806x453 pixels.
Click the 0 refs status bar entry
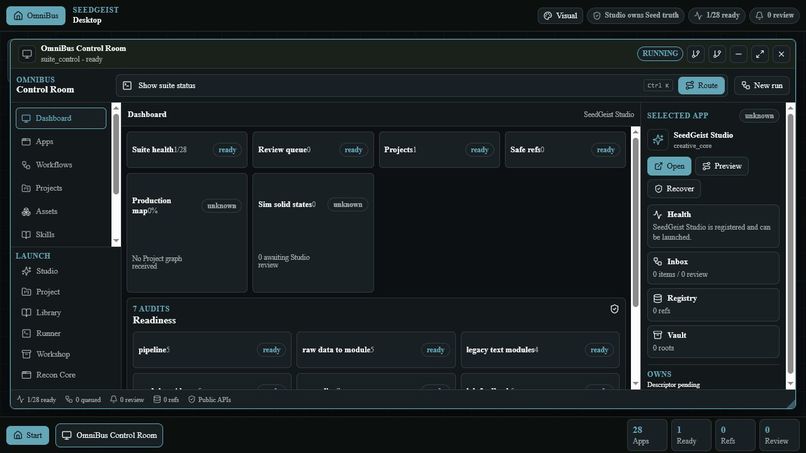166,400
